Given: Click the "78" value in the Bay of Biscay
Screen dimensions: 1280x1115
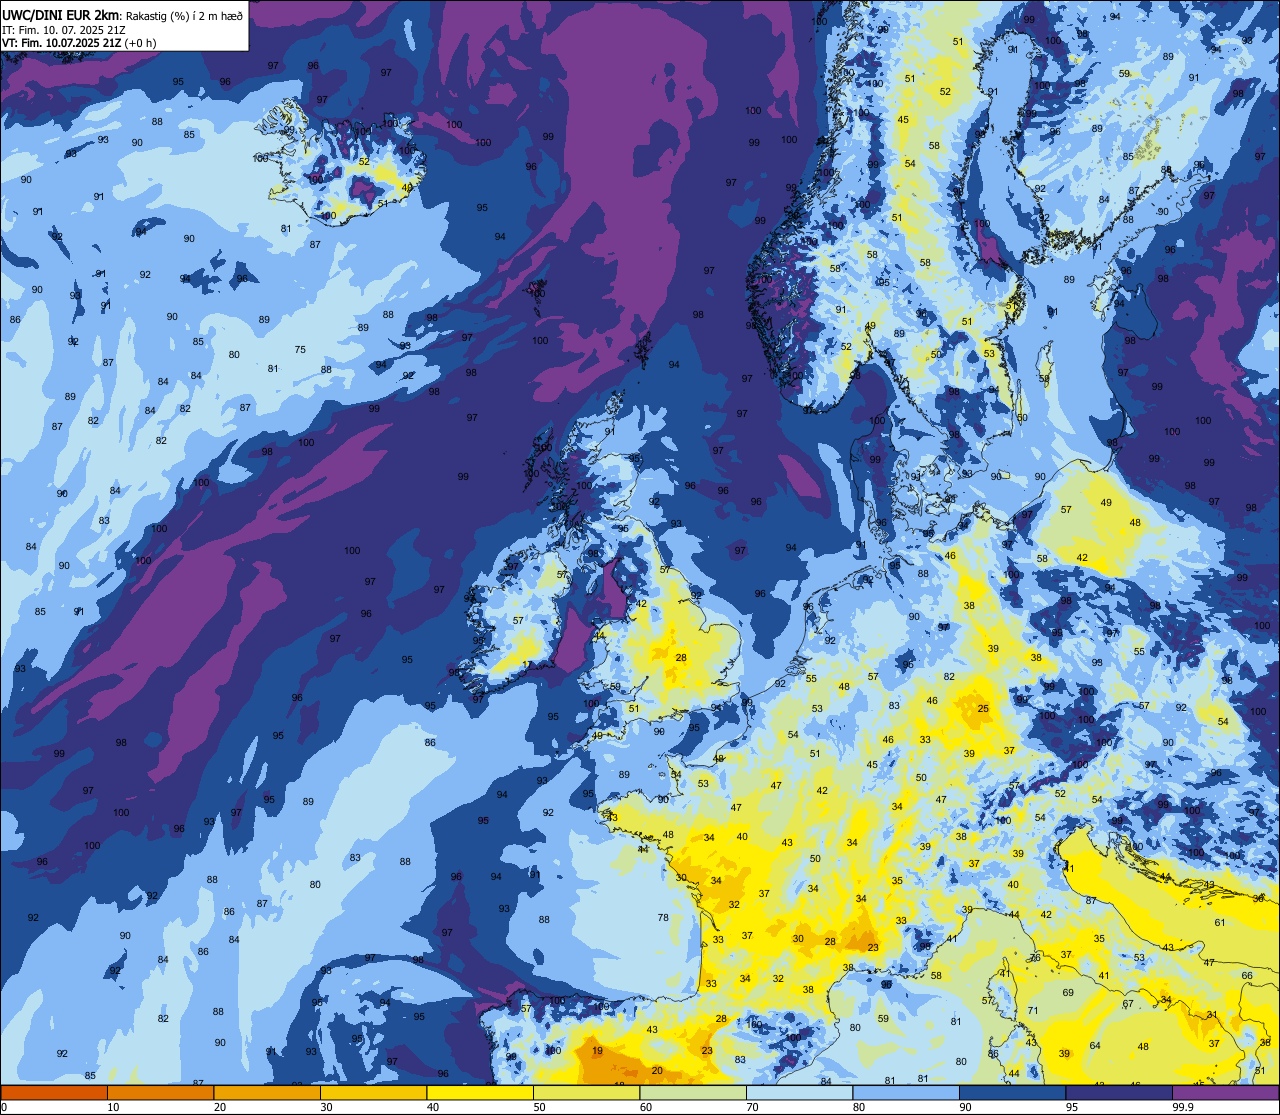Looking at the screenshot, I should (x=663, y=917).
